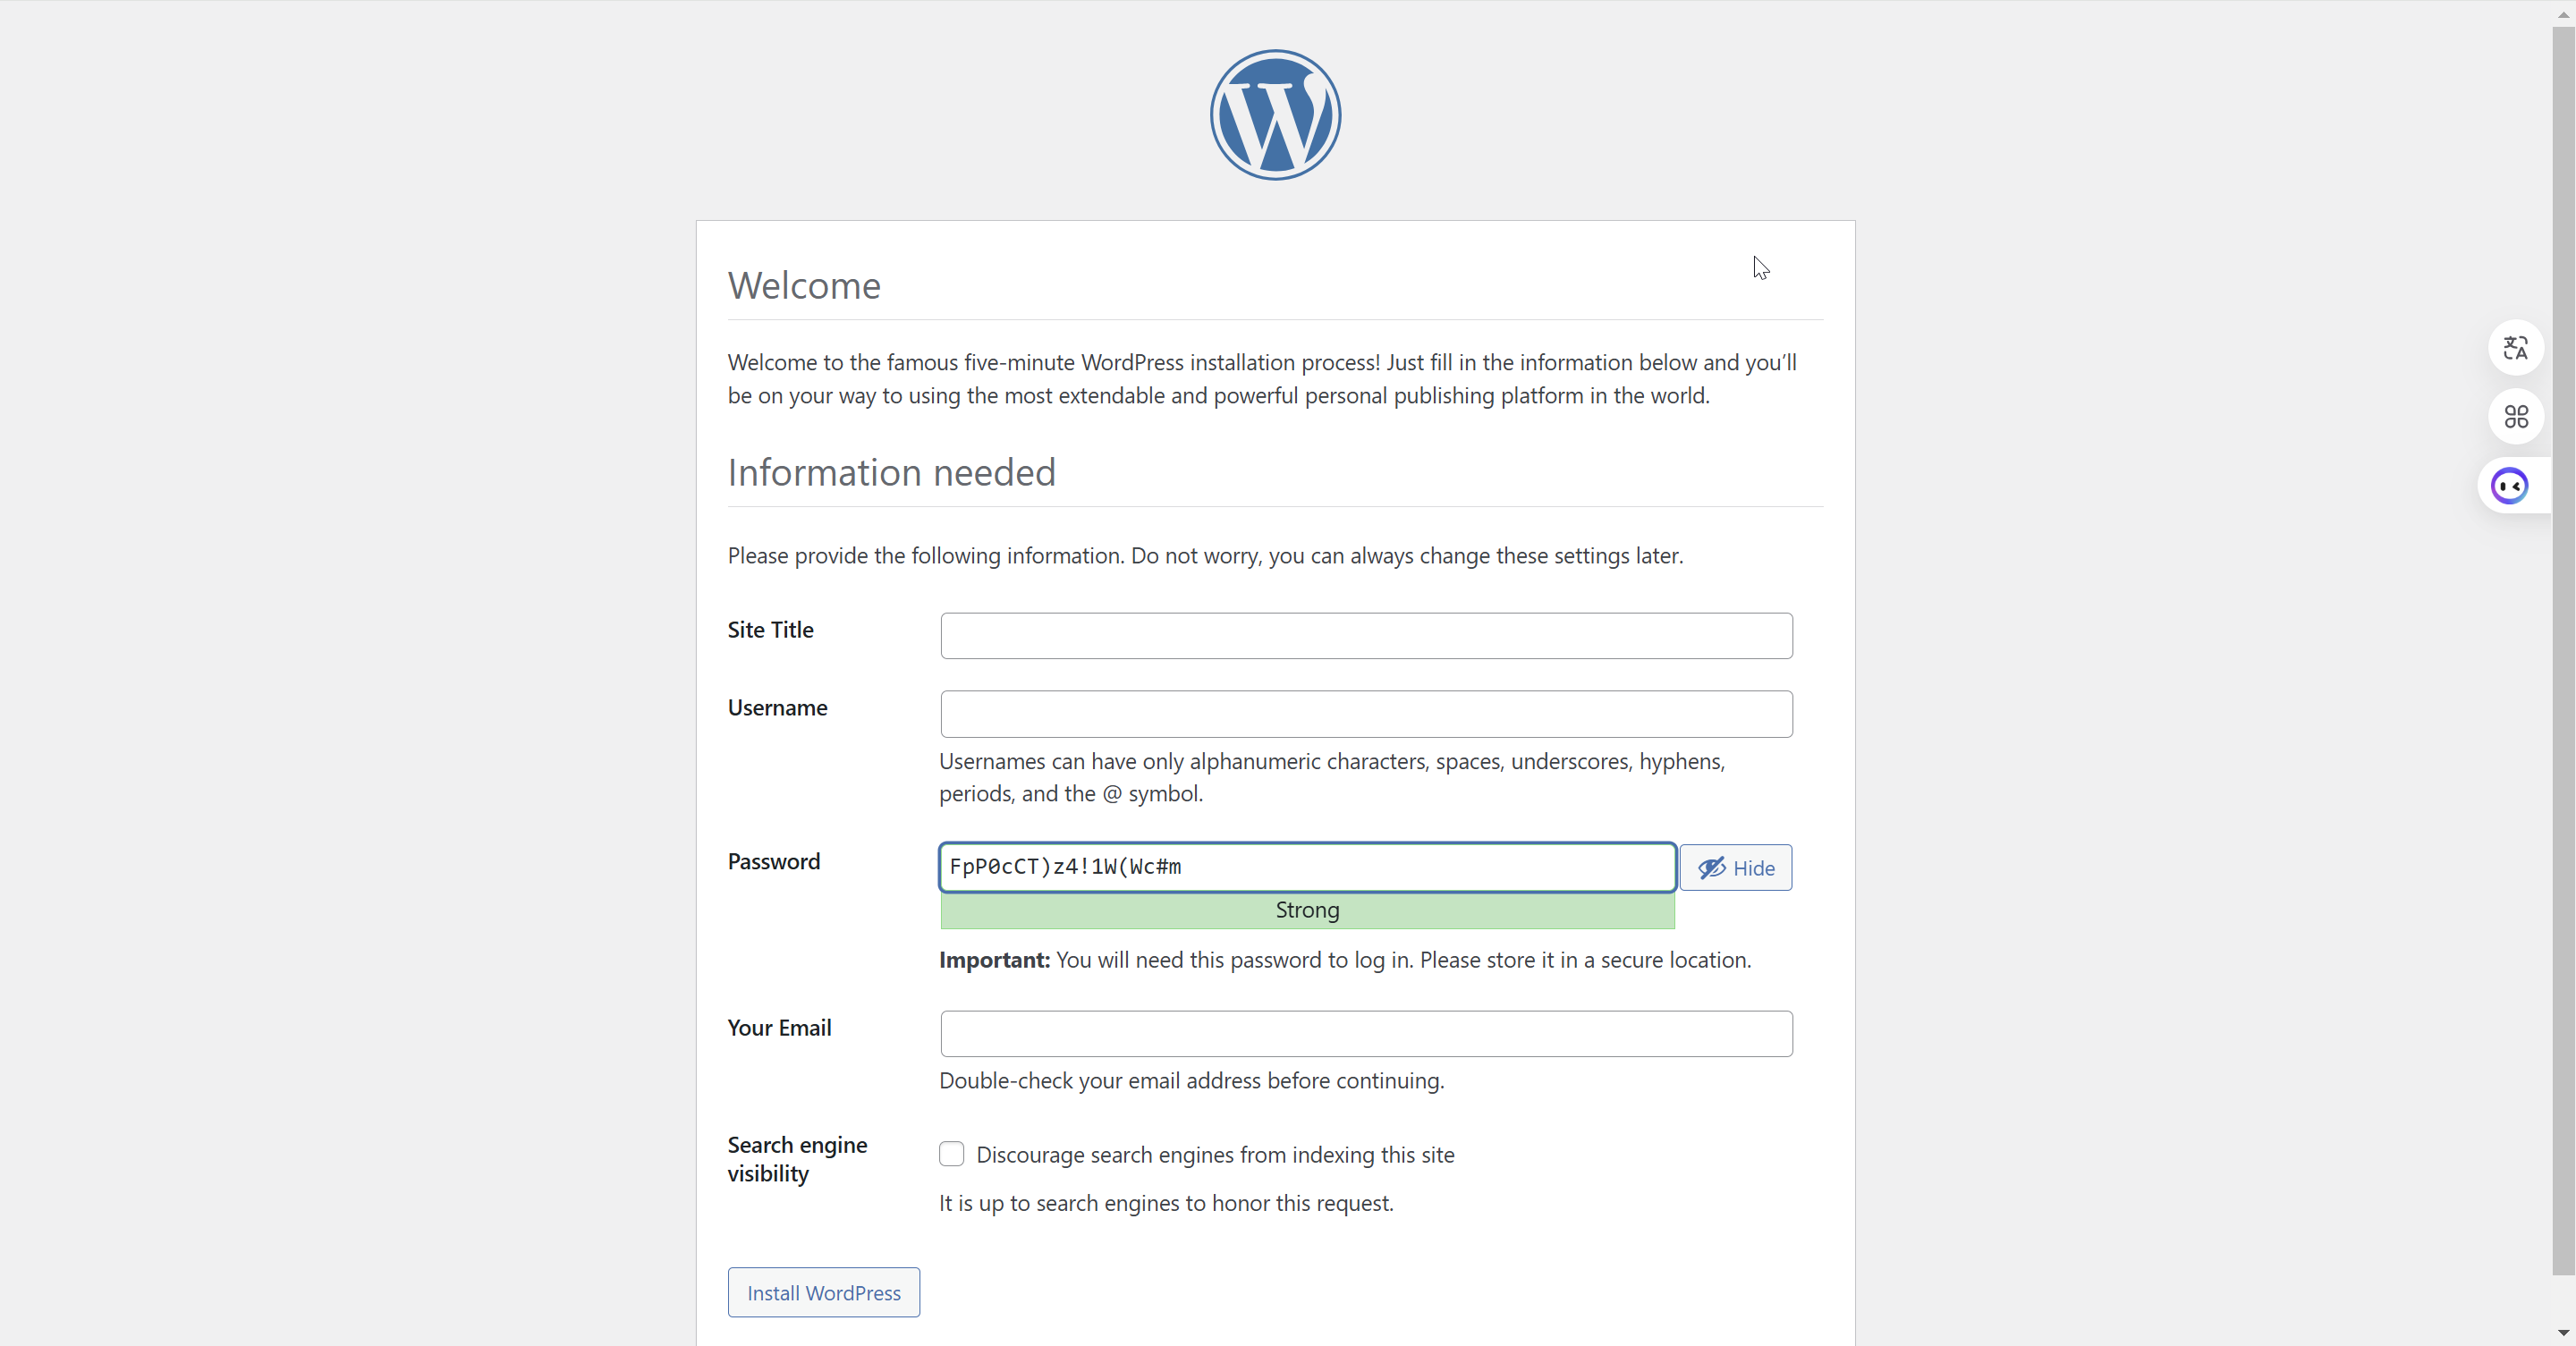
Task: Click the Search engine visibility label
Action: coord(797,1159)
